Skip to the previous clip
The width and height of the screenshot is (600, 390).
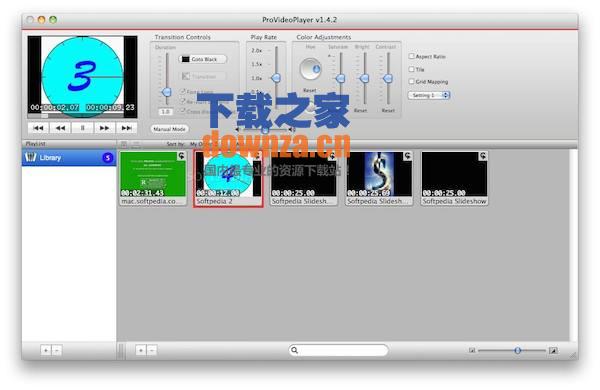pos(38,128)
